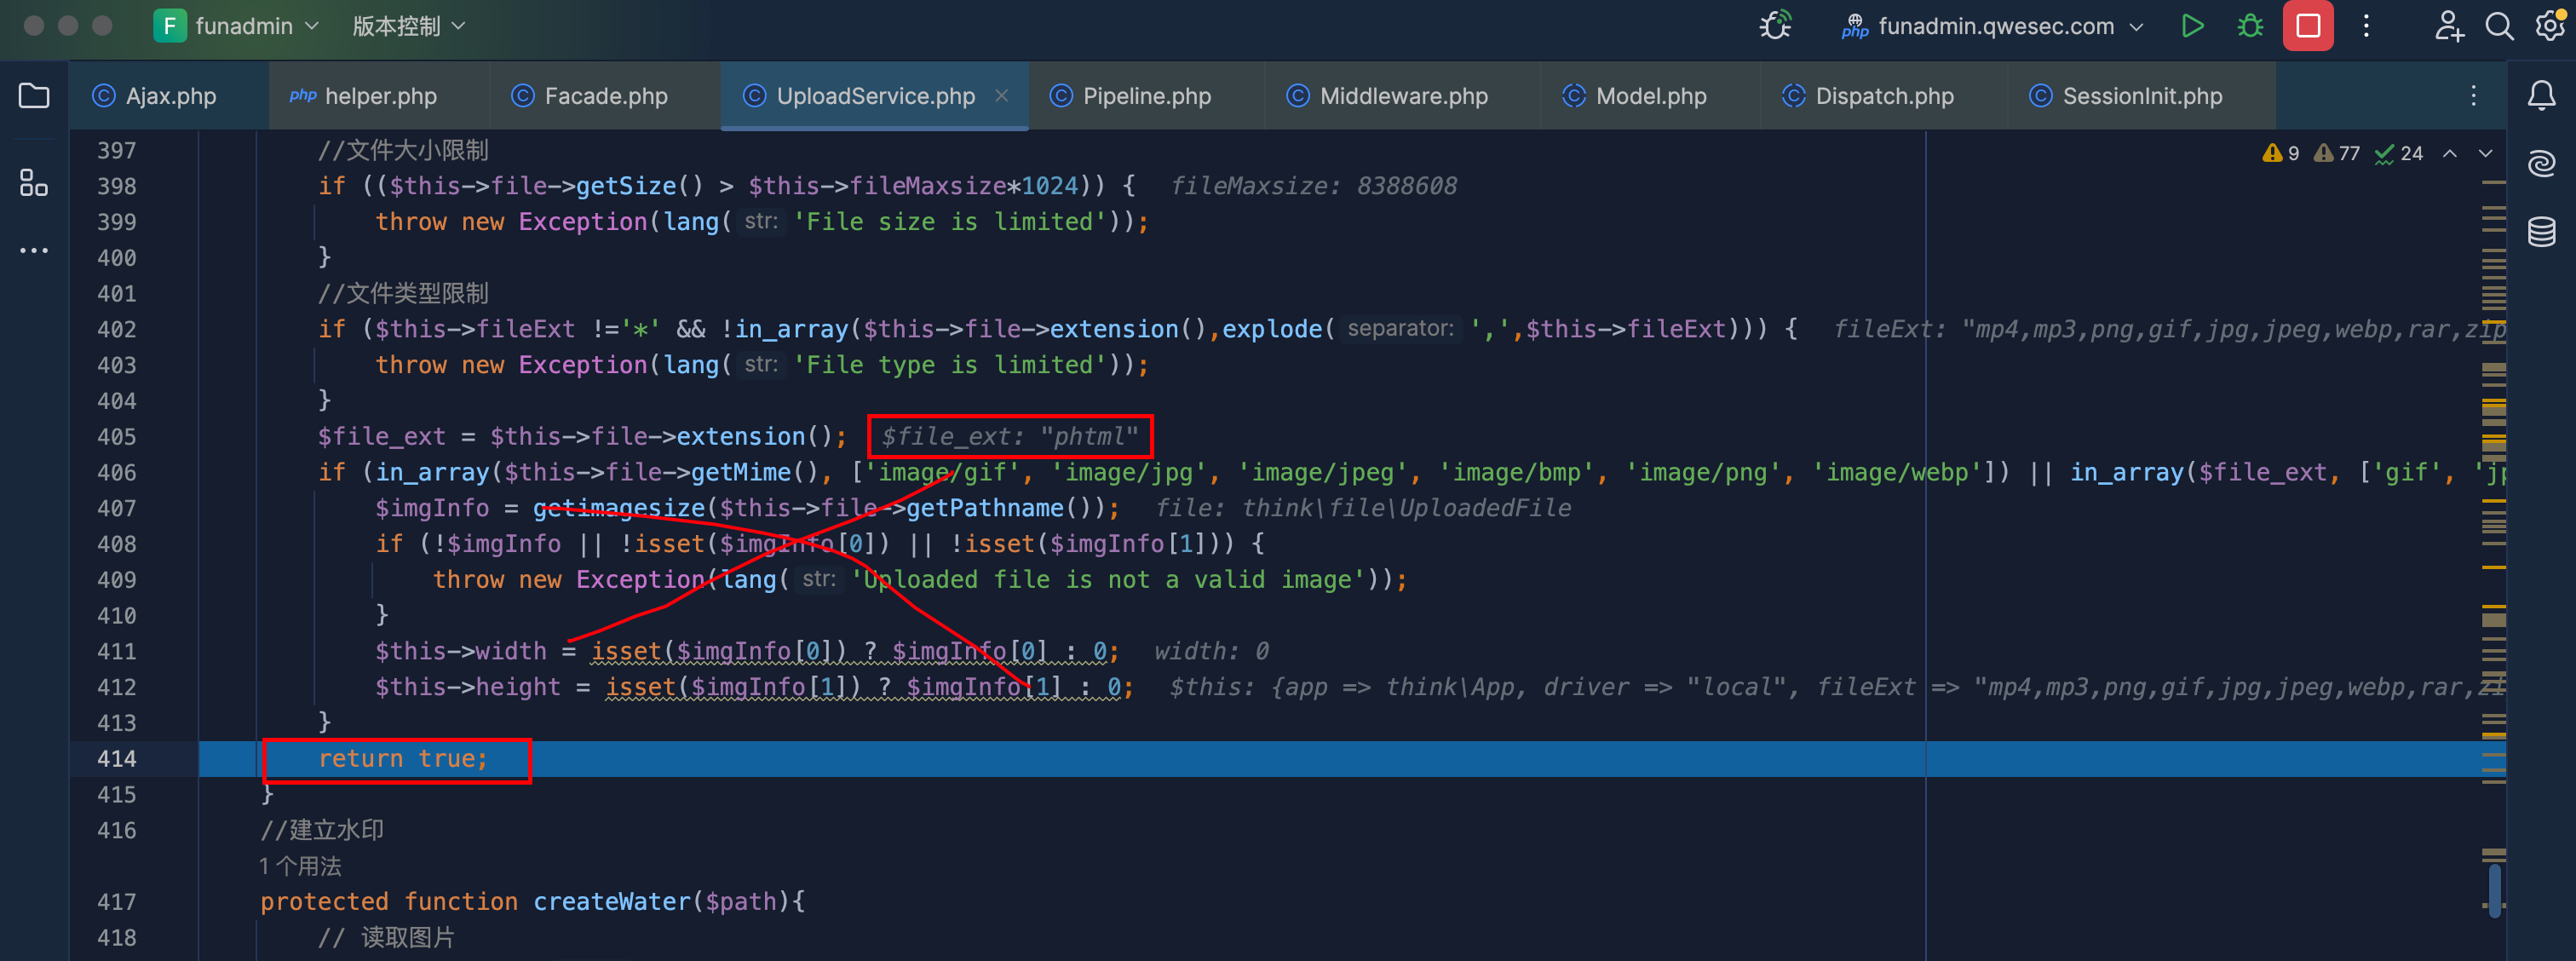This screenshot has height=961, width=2576.
Task: Open IDE settings gear icon
Action: point(2550,26)
